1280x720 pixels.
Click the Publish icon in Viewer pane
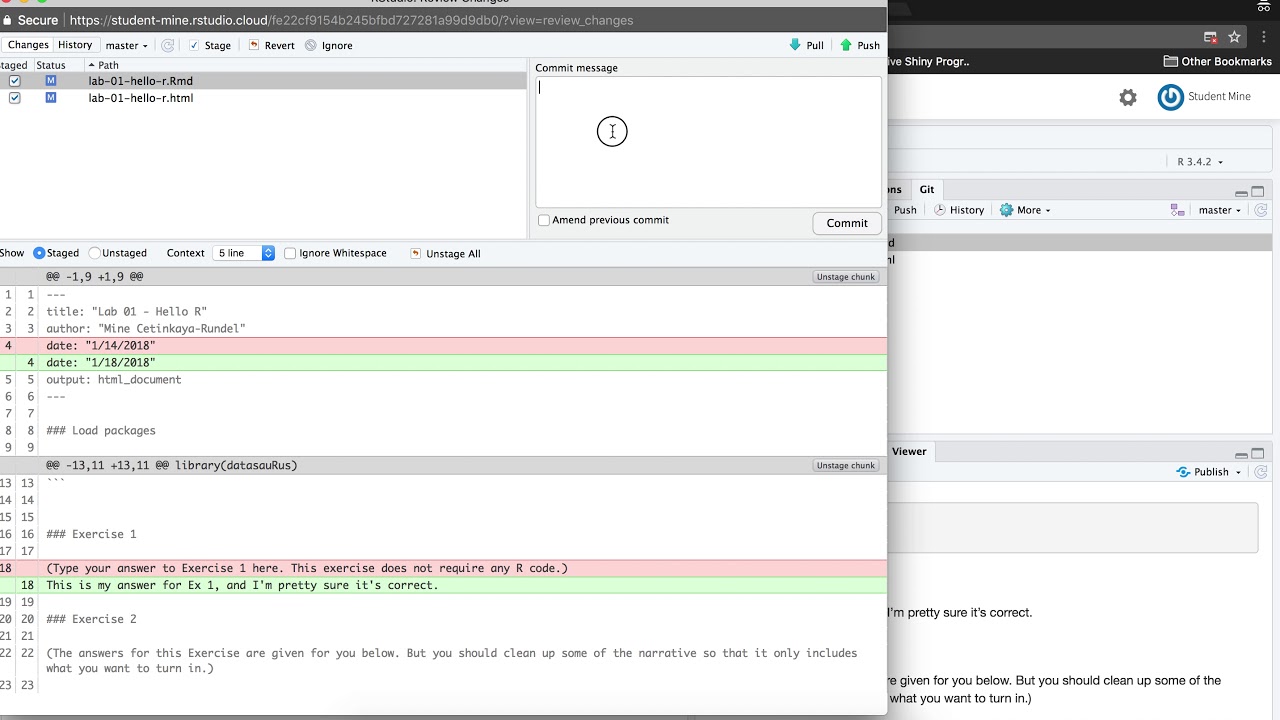pyautogui.click(x=1183, y=472)
